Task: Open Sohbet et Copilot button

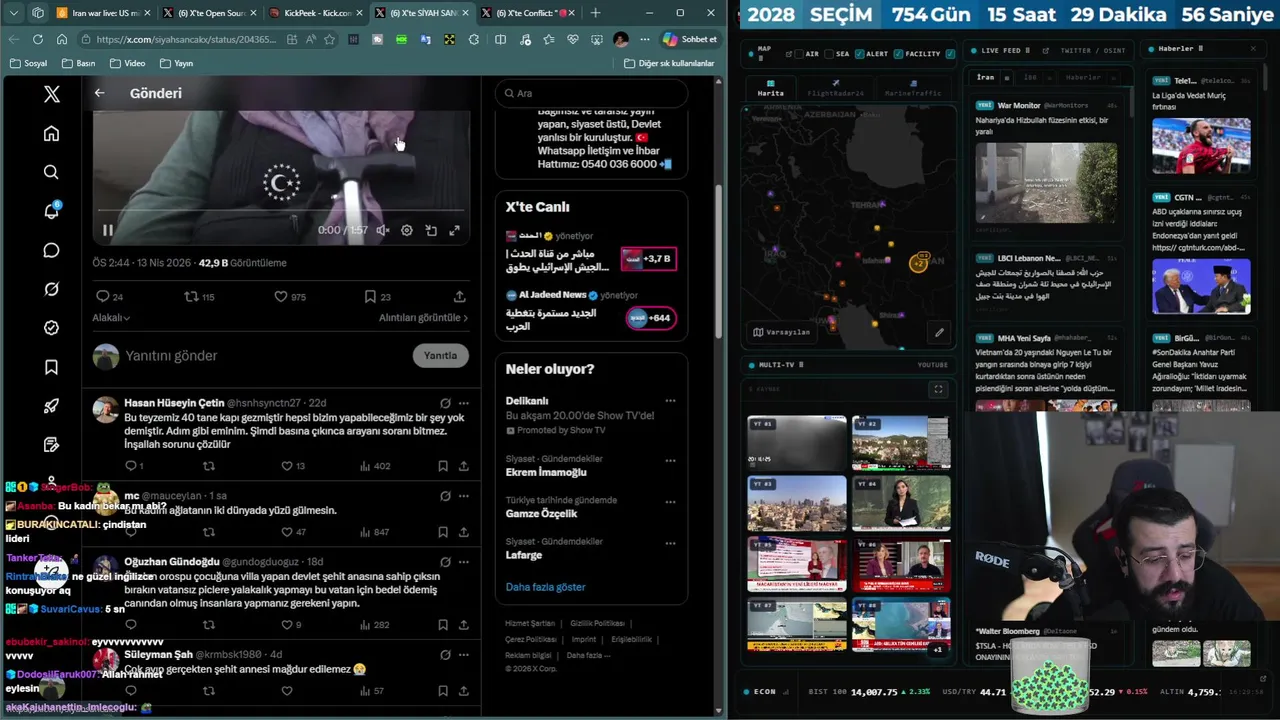Action: (690, 39)
